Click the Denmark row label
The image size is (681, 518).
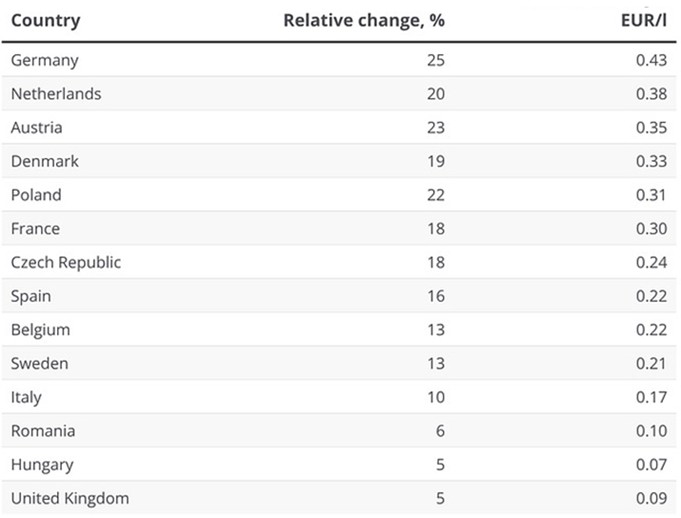click(45, 161)
